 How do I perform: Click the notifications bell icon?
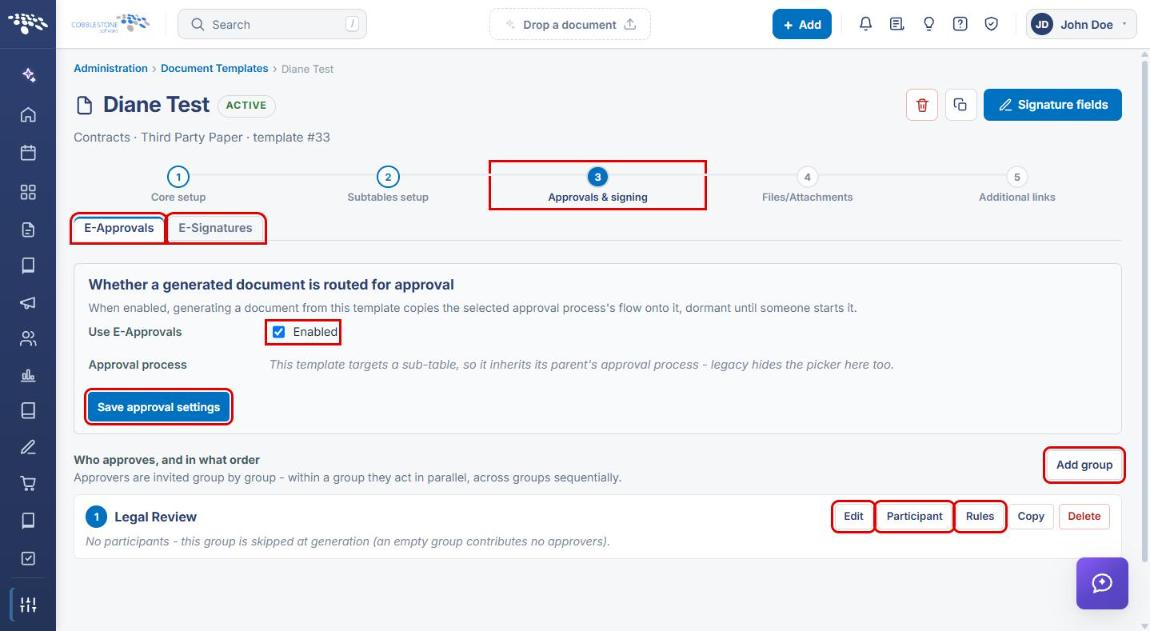tap(865, 24)
